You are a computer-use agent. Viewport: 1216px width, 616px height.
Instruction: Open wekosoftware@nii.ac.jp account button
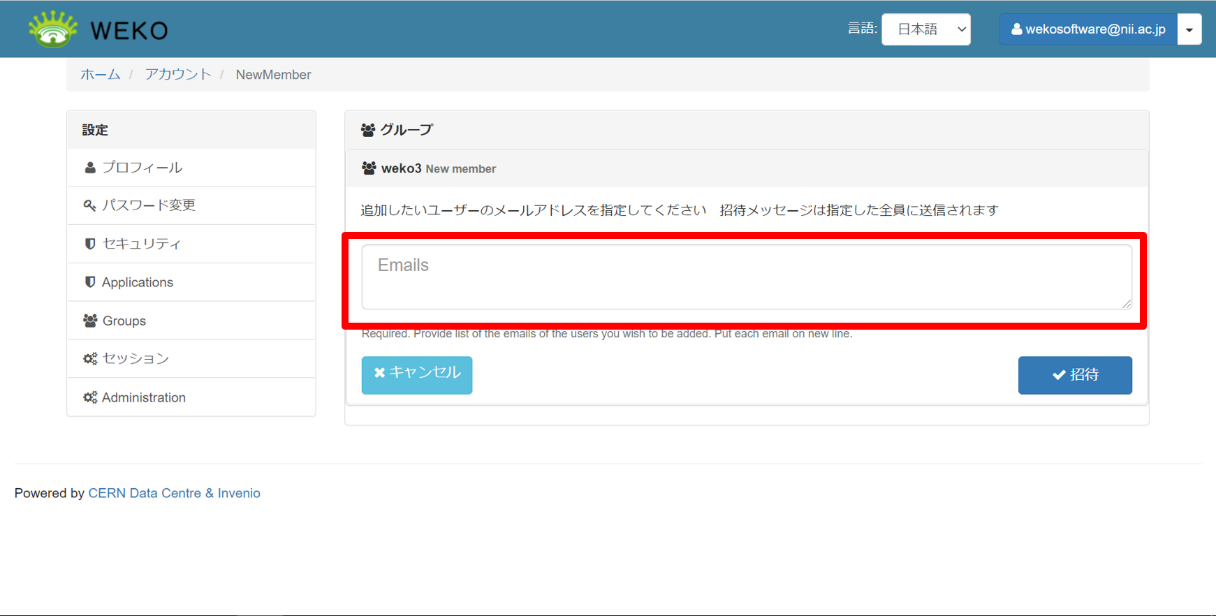pos(1088,30)
